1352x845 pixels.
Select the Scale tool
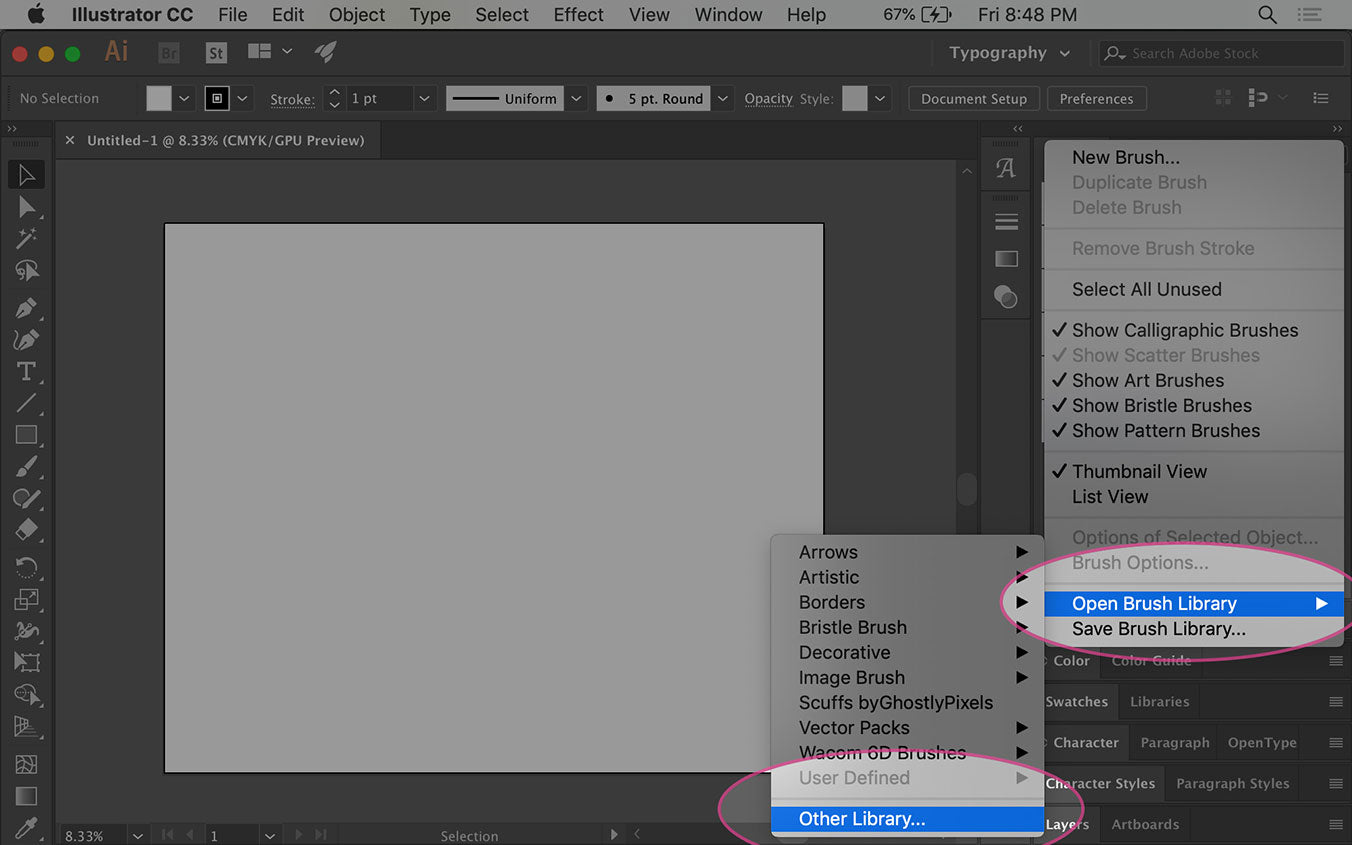click(27, 599)
